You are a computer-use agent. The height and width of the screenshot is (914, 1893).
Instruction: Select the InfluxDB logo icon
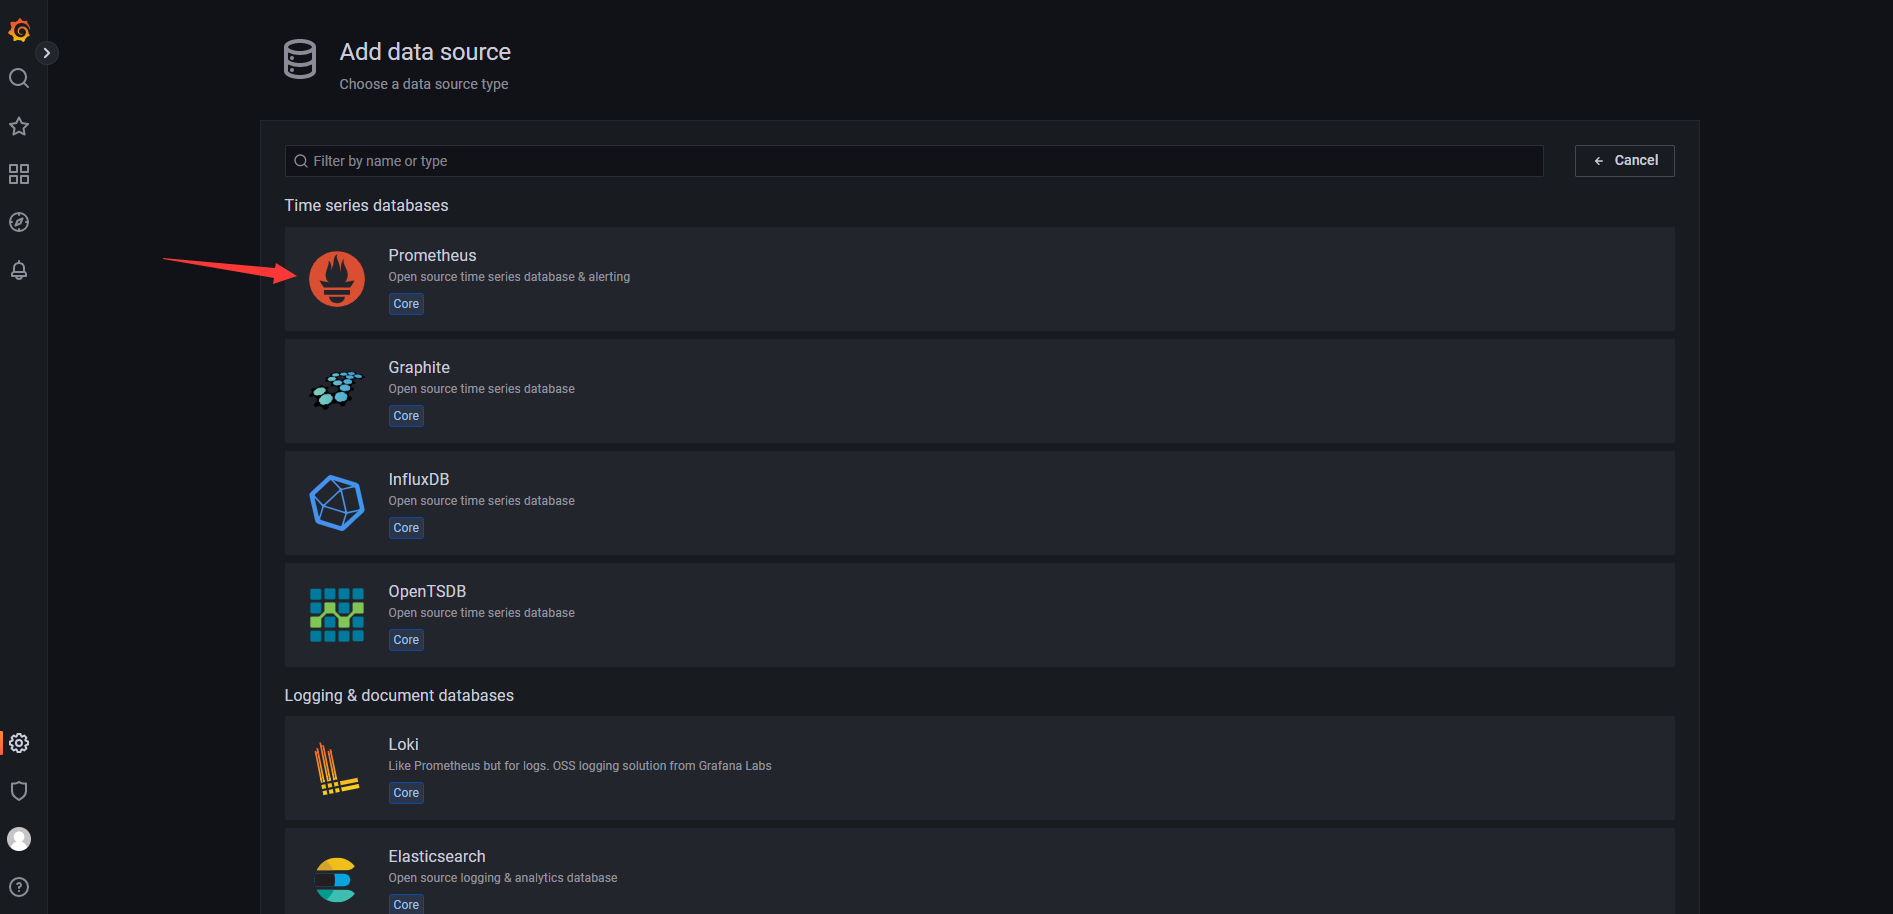pos(337,503)
